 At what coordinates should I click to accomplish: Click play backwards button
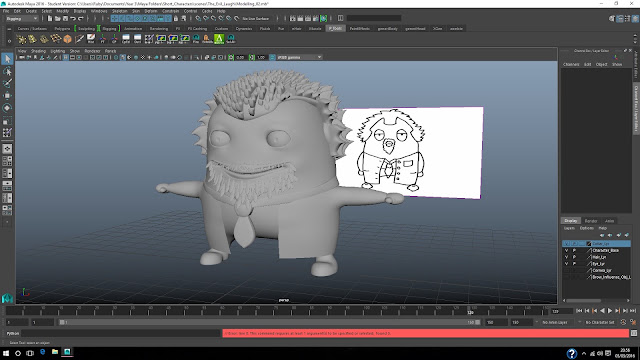[x=602, y=311]
